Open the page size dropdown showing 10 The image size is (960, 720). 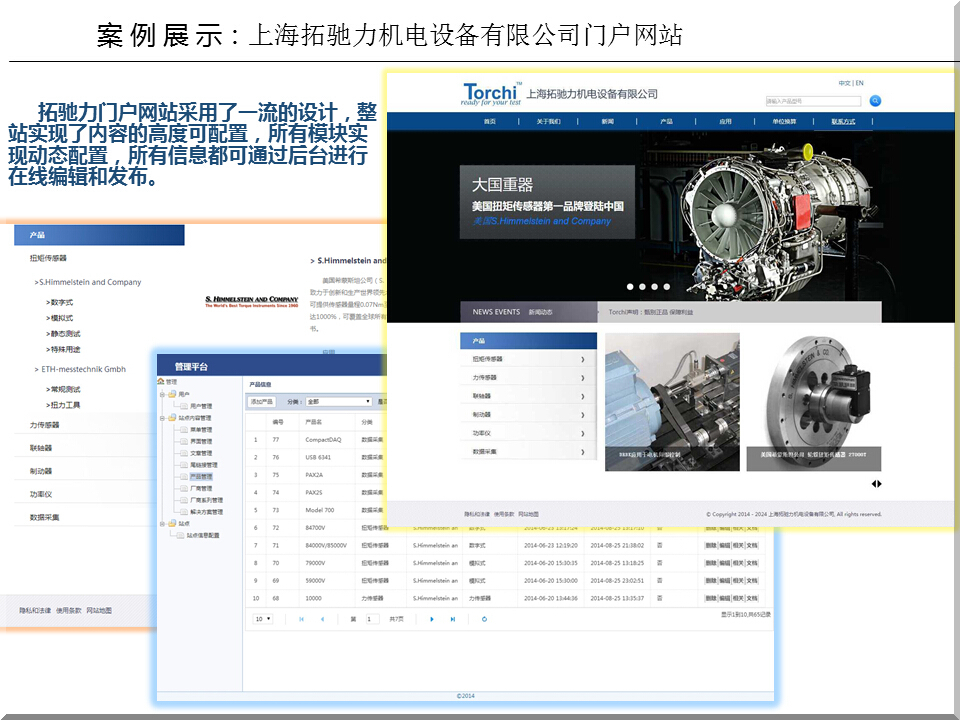pos(263,619)
